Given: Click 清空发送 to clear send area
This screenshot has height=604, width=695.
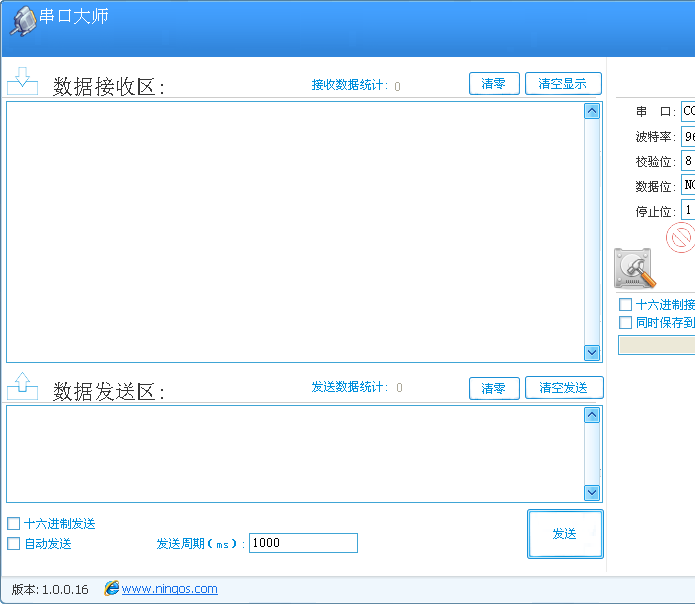Looking at the screenshot, I should coord(564,388).
